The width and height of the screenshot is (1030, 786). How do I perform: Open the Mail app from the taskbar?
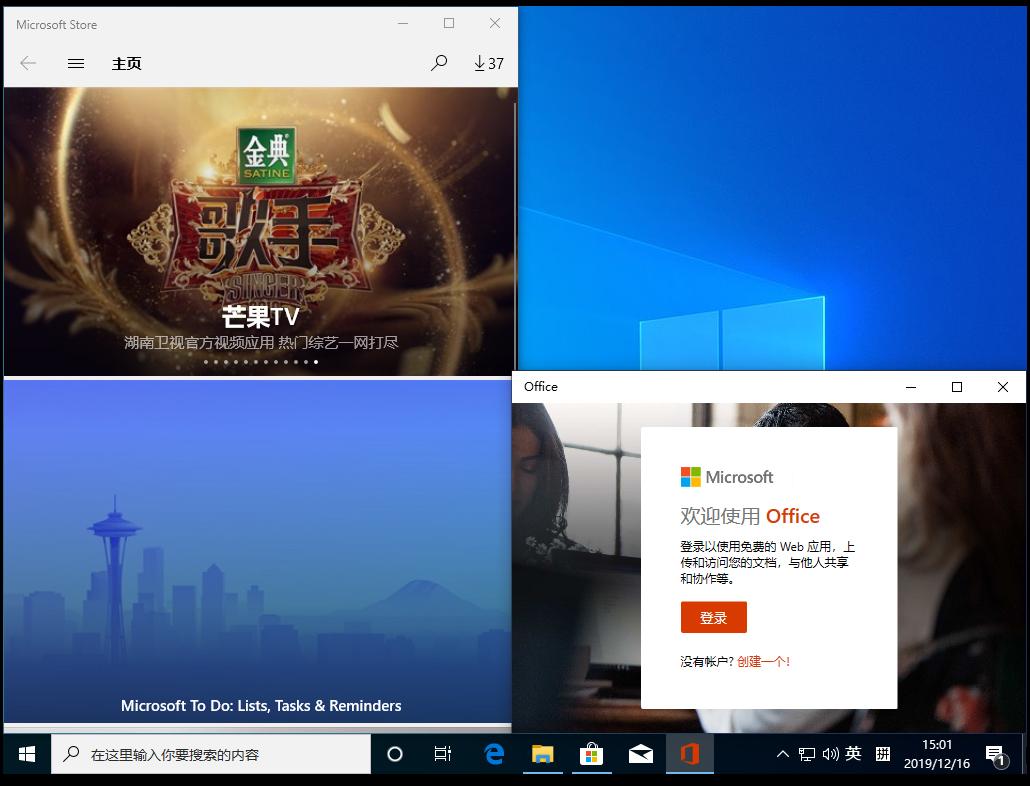(640, 754)
